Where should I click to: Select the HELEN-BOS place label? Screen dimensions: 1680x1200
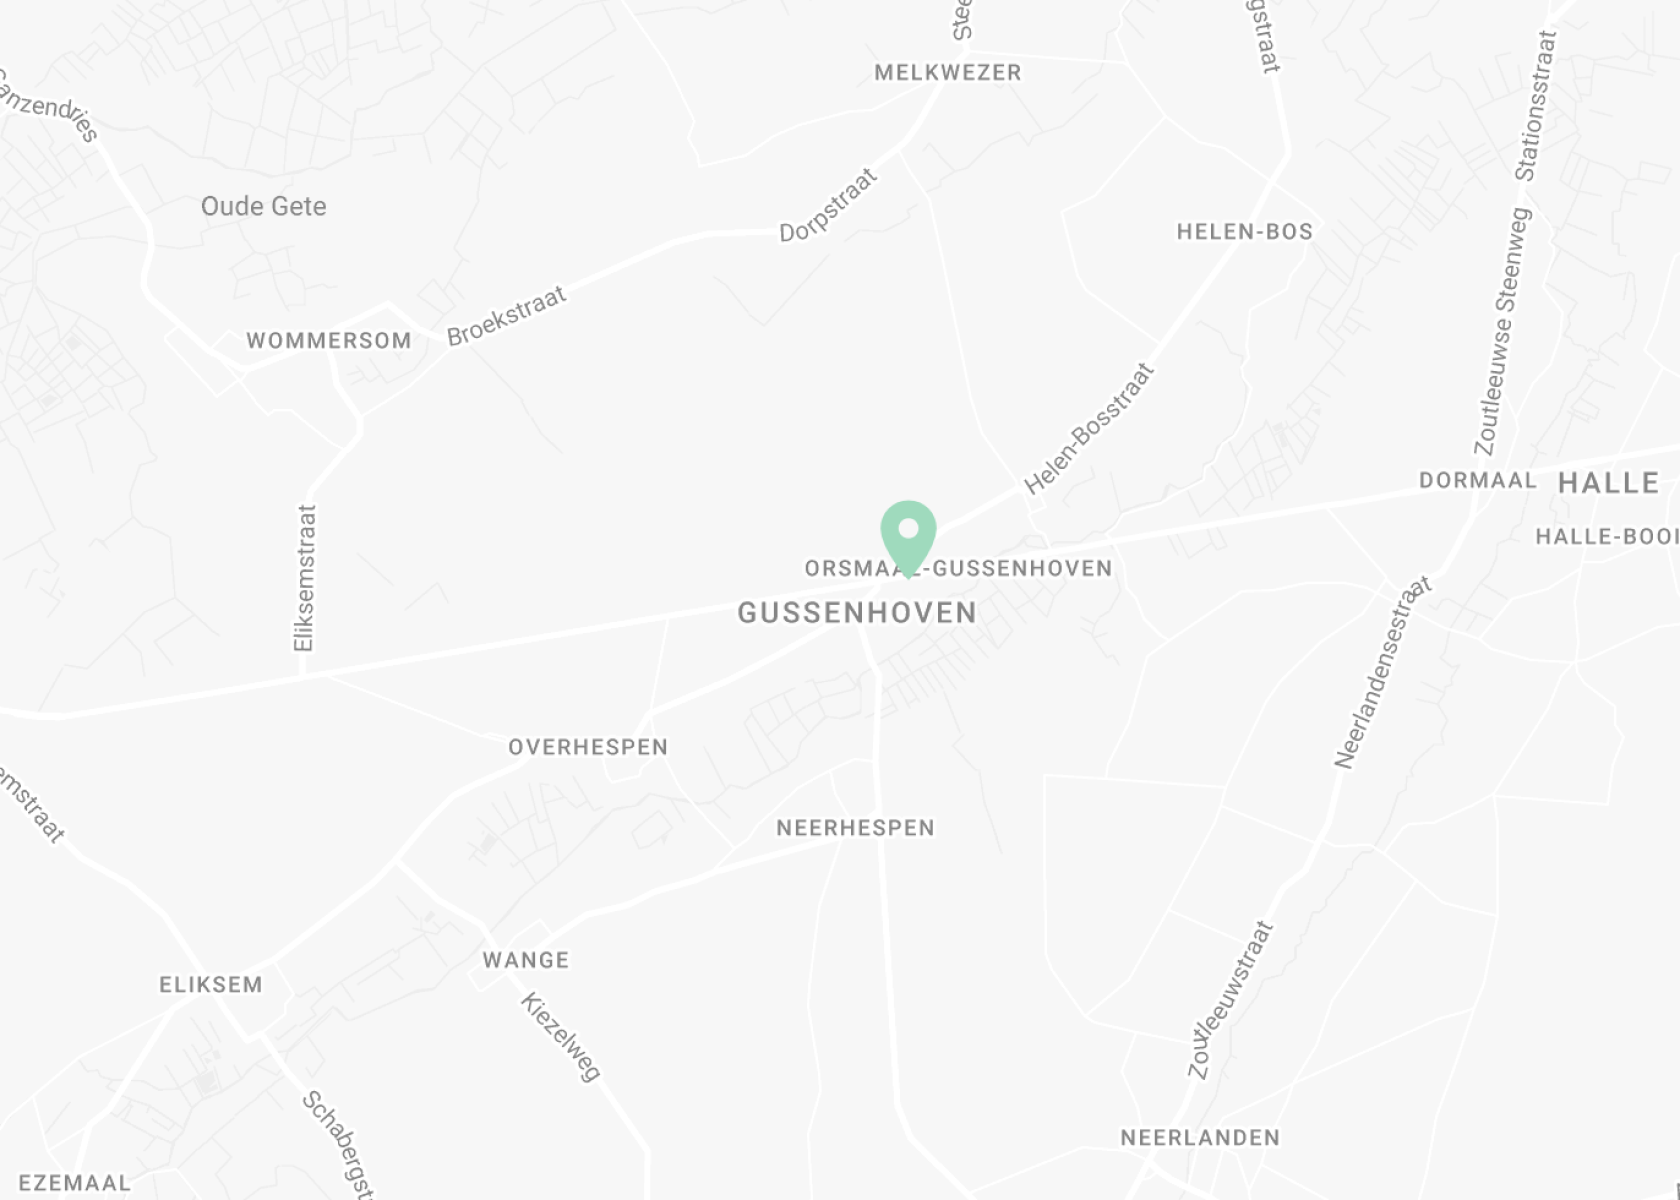click(1244, 232)
